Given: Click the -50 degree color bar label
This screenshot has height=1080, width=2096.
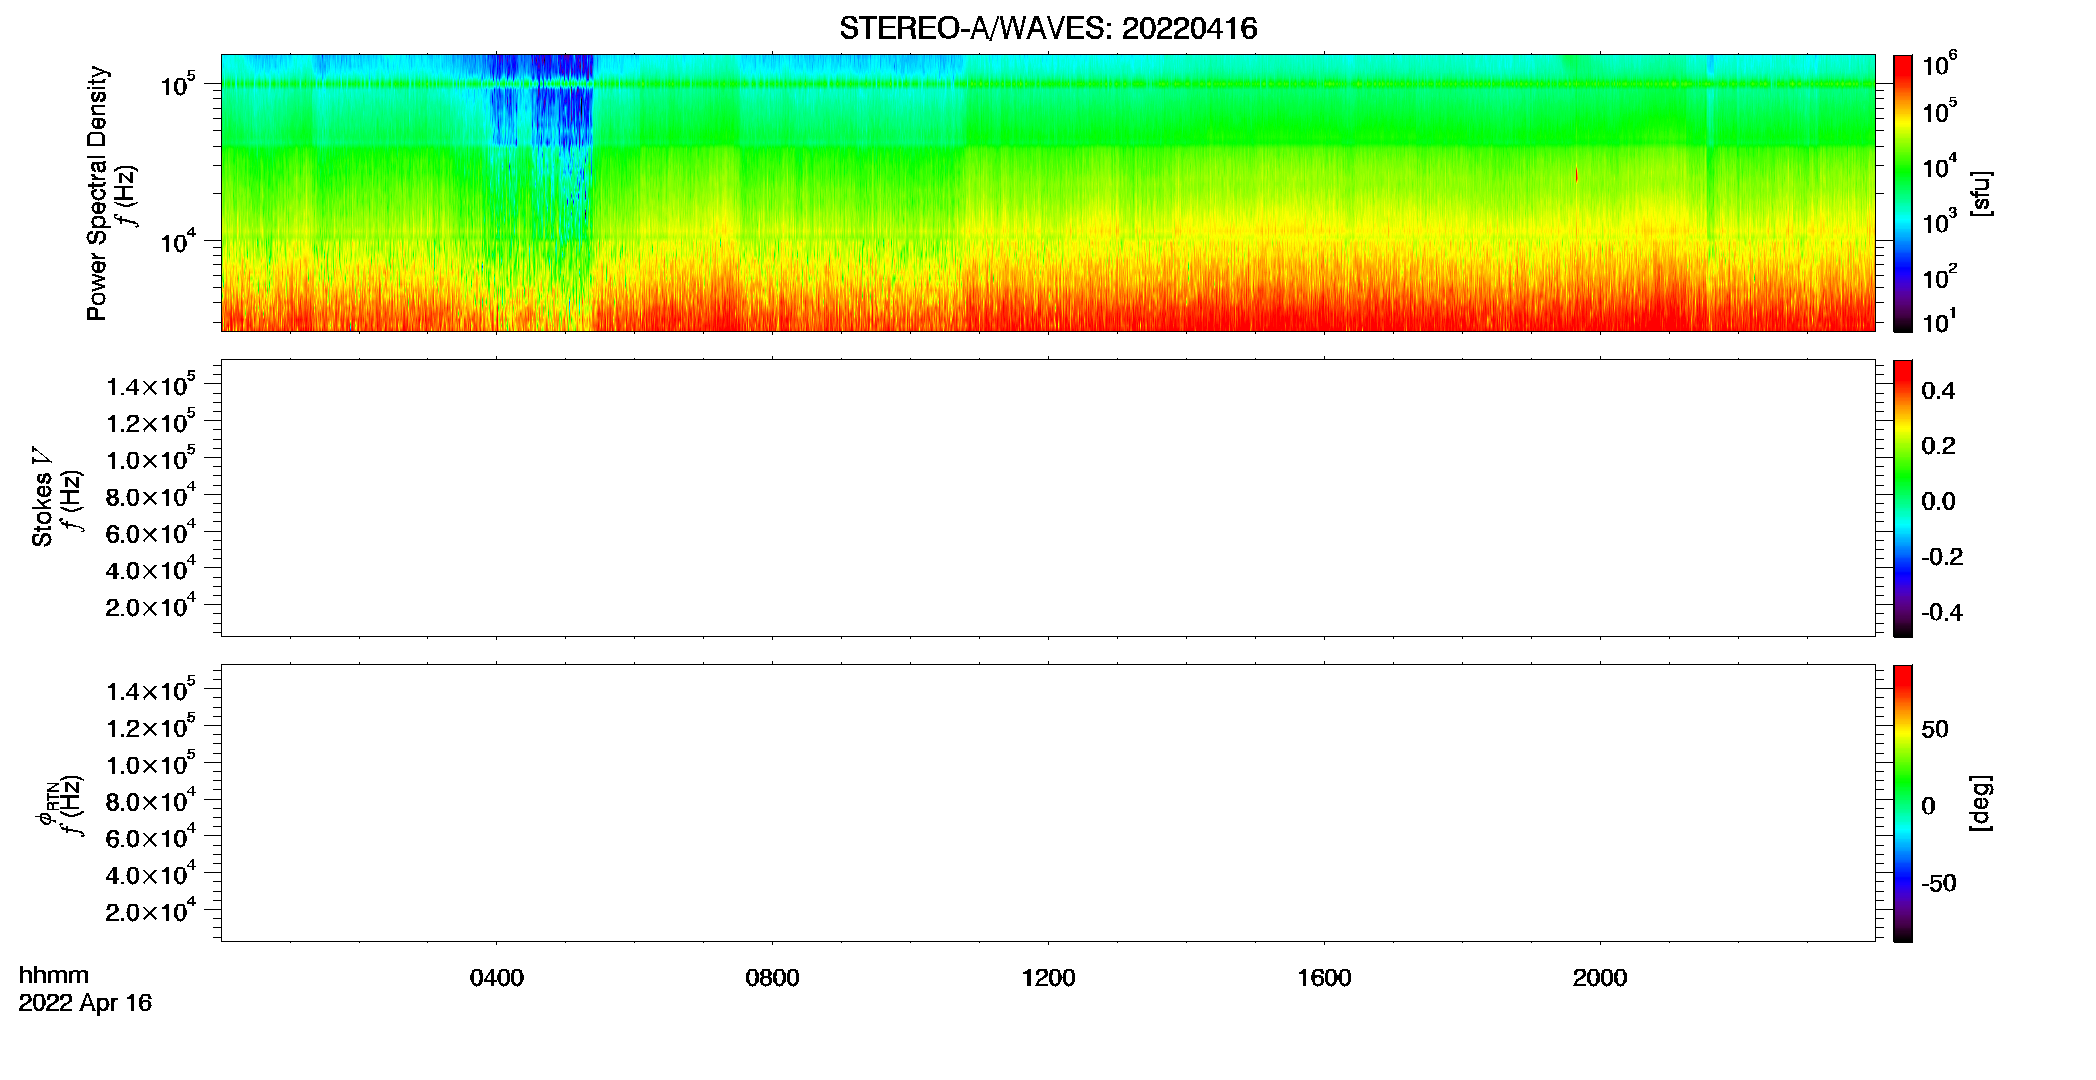Looking at the screenshot, I should 1939,884.
